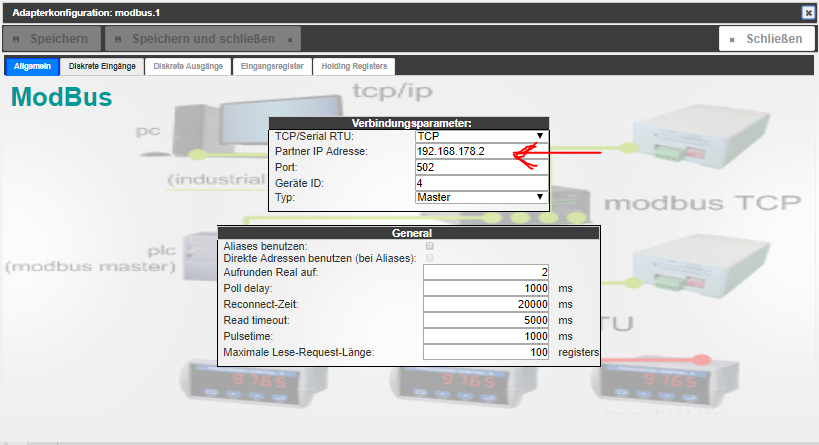Click the Port input field
Viewport: 819px width, 445px height.
click(x=482, y=167)
